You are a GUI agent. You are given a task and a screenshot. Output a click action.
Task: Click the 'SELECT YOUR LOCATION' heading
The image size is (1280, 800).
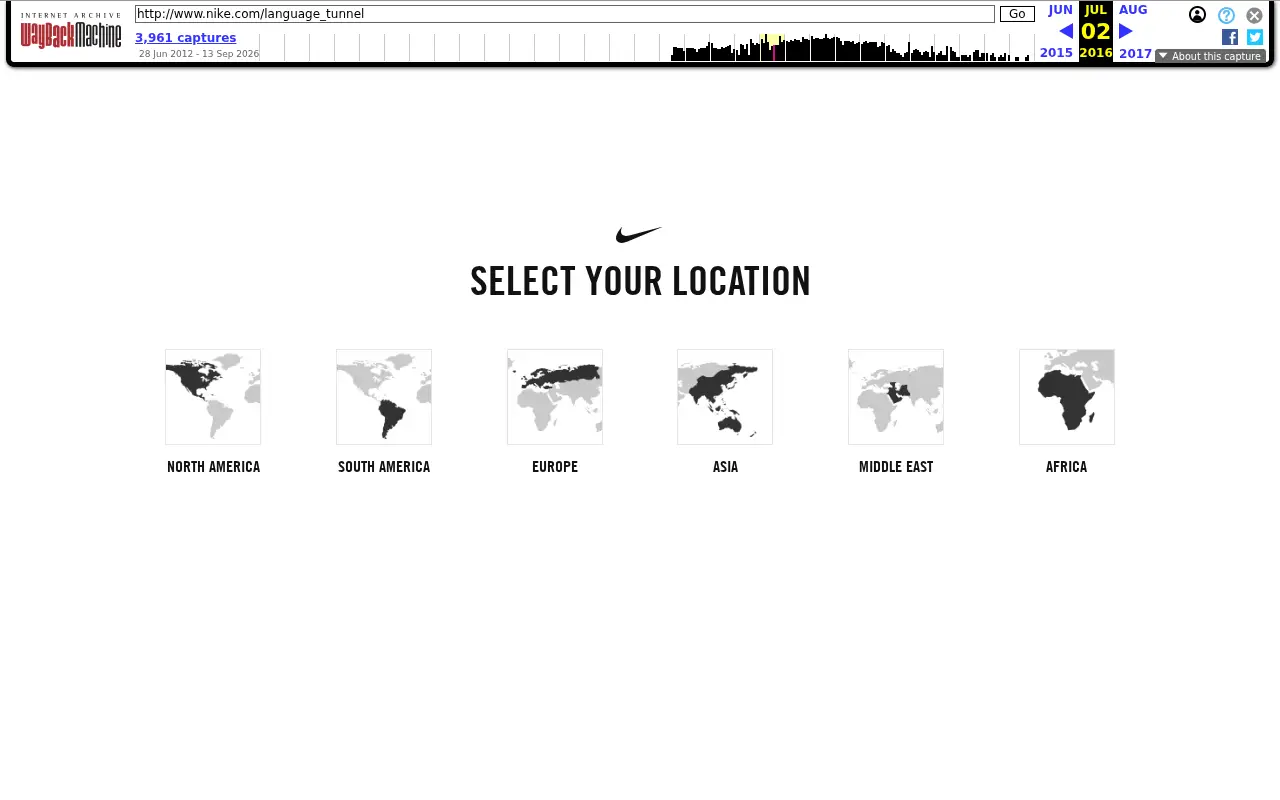coord(640,282)
